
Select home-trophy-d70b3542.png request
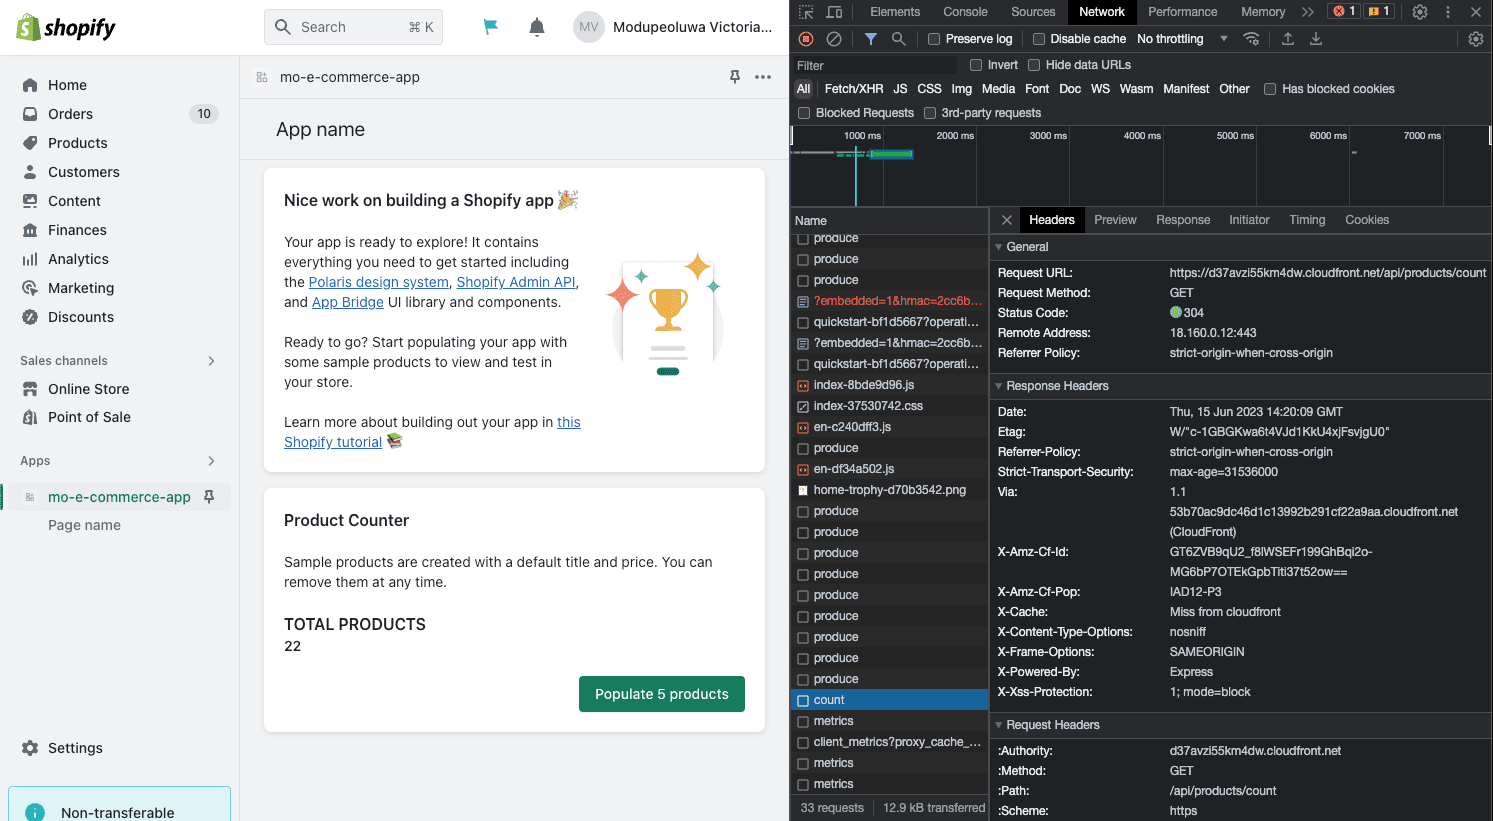[889, 490]
